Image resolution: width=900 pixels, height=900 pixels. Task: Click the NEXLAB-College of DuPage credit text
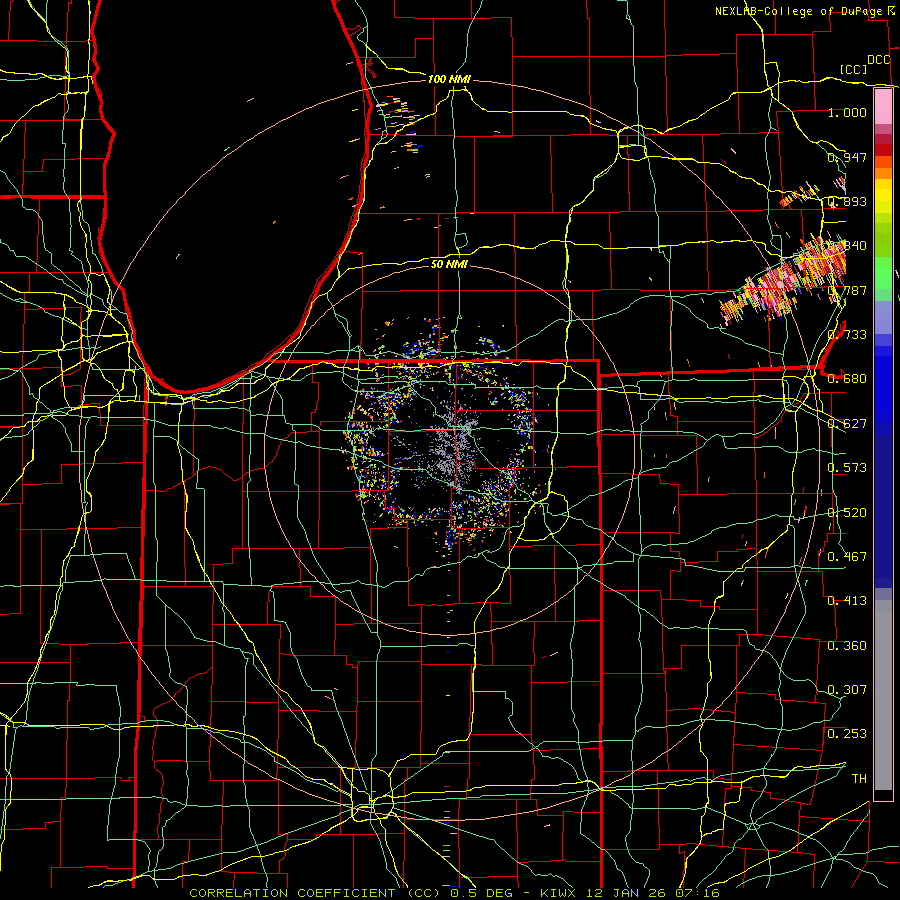point(801,11)
